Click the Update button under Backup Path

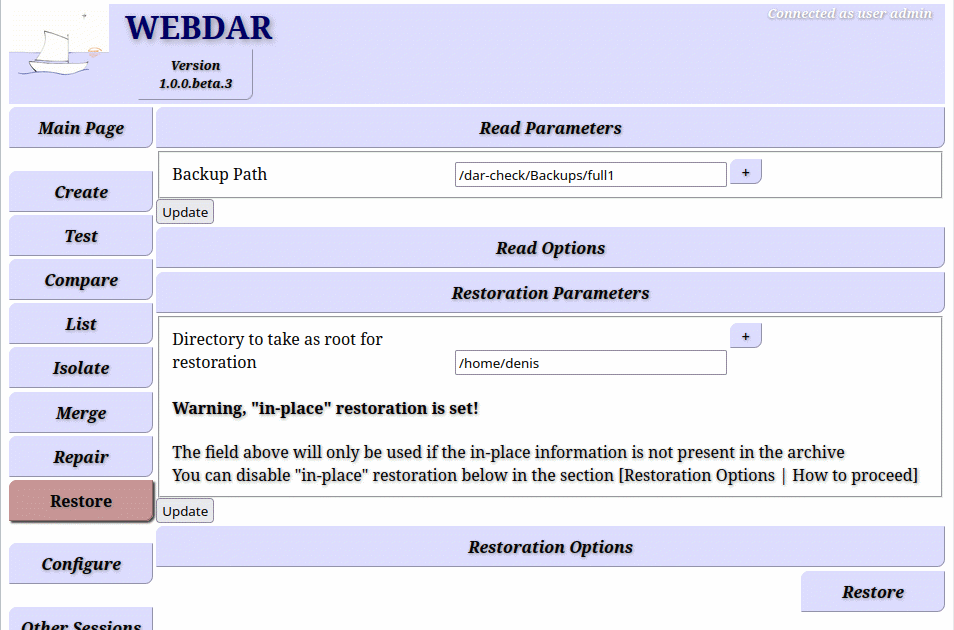pyautogui.click(x=185, y=212)
